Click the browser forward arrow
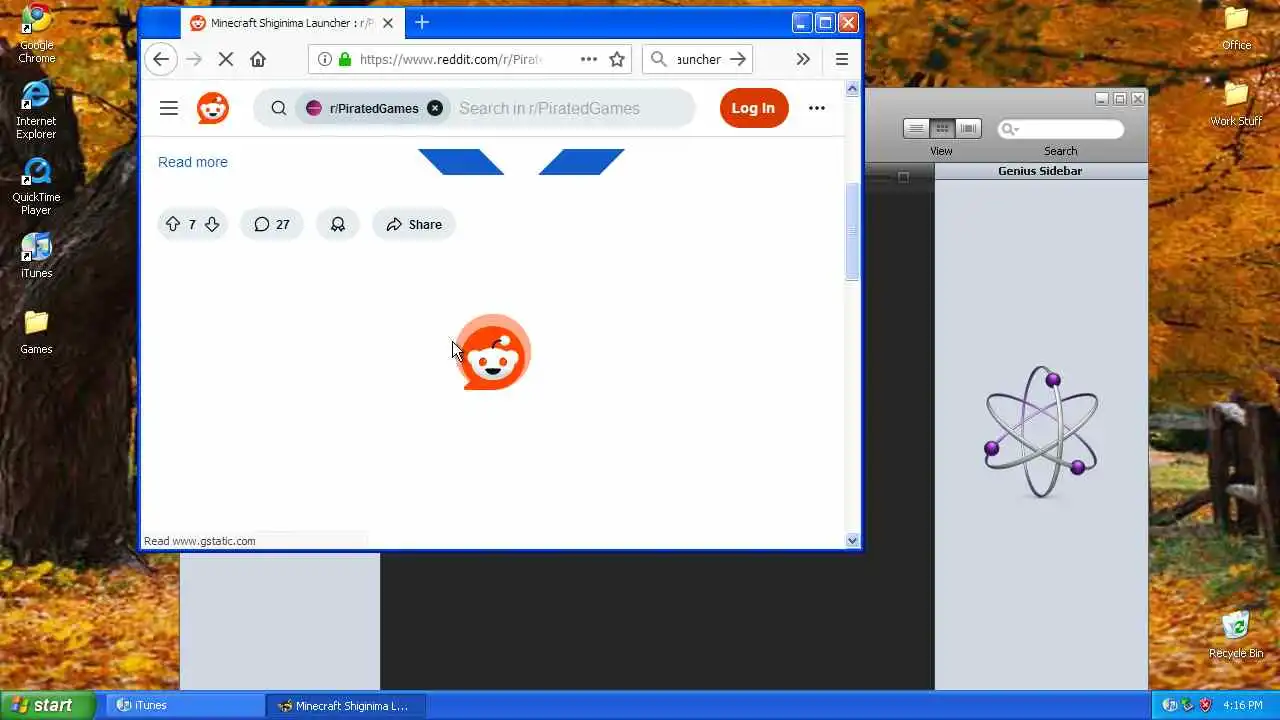Viewport: 1280px width, 720px height. (194, 59)
